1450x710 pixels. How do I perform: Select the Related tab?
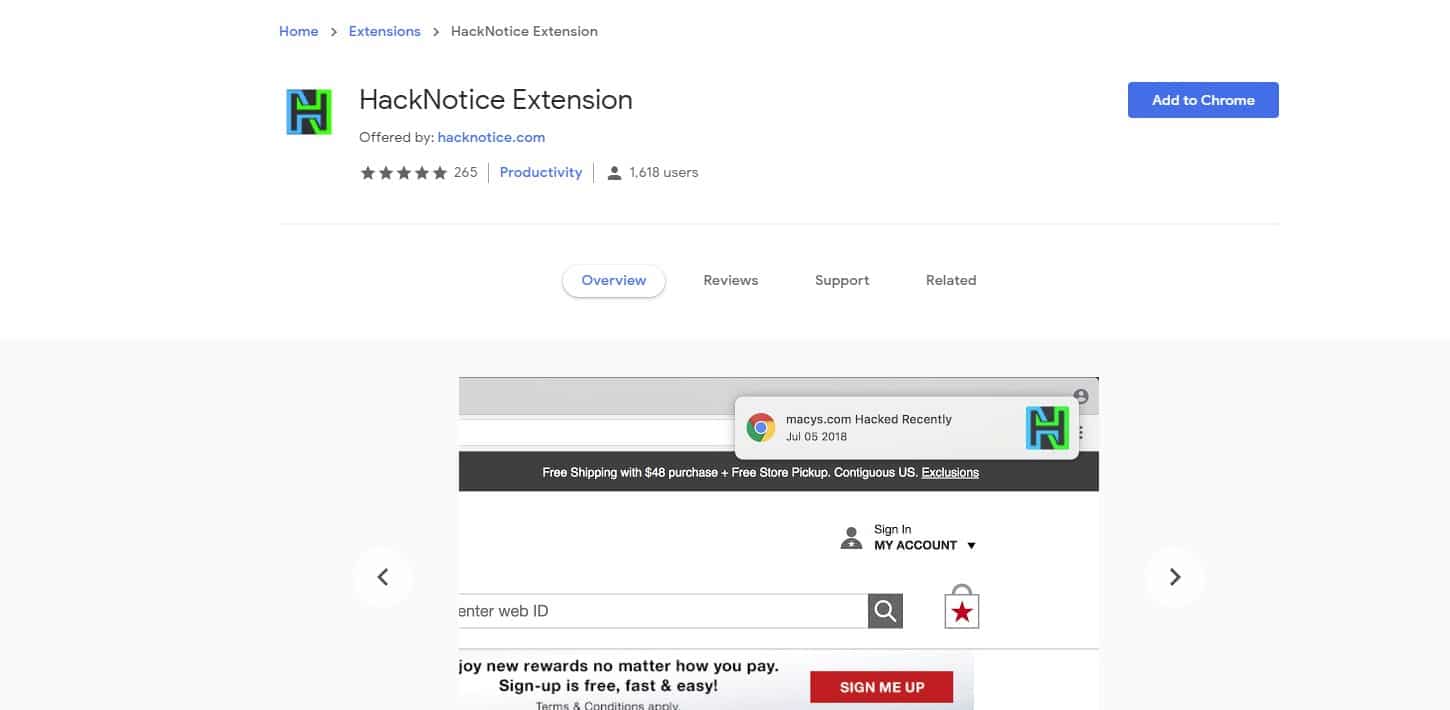pos(950,281)
